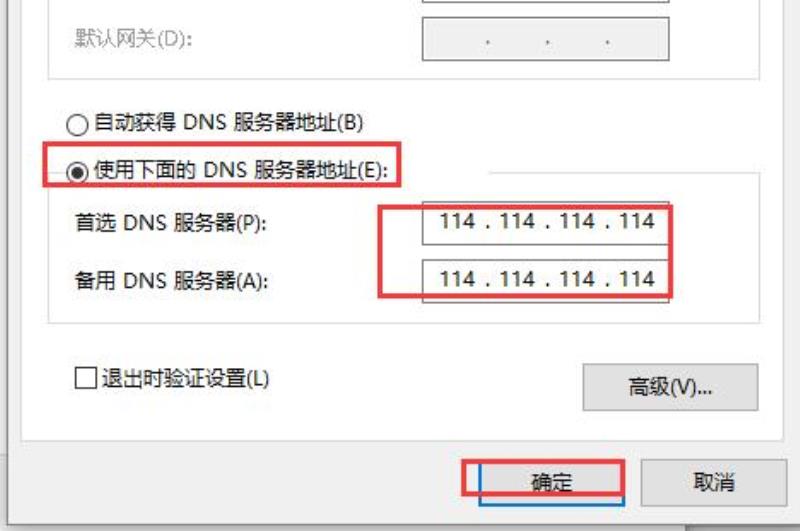Select 自动获得 DNS 服务器地址 radio option
The width and height of the screenshot is (800, 531).
point(77,124)
